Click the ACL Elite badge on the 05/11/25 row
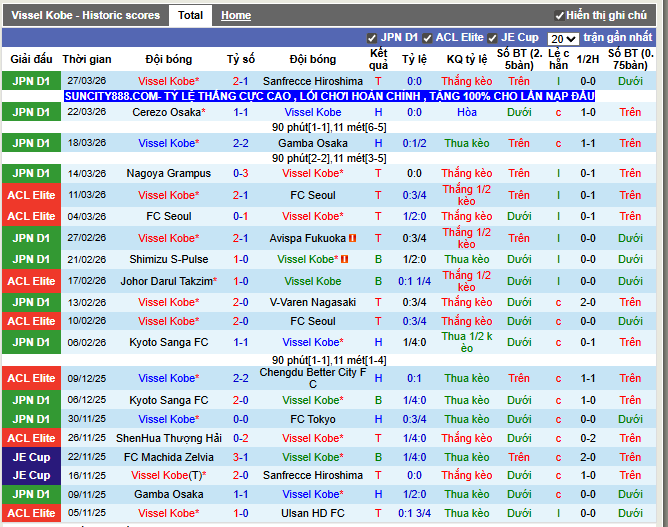This screenshot has height=527, width=668. point(31,513)
